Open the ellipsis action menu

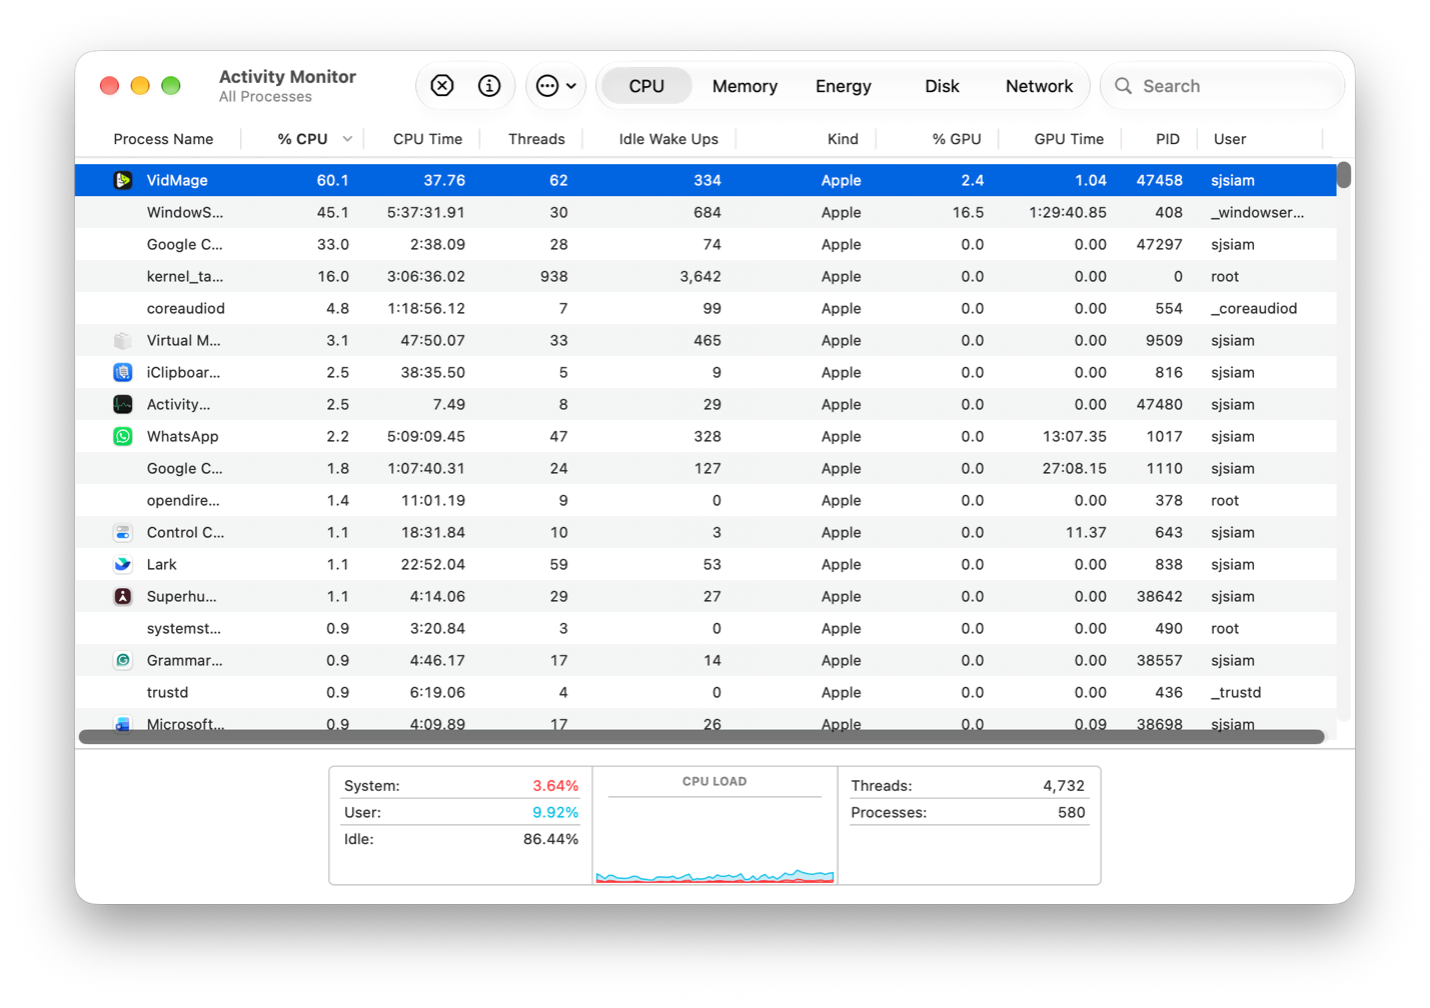556,86
